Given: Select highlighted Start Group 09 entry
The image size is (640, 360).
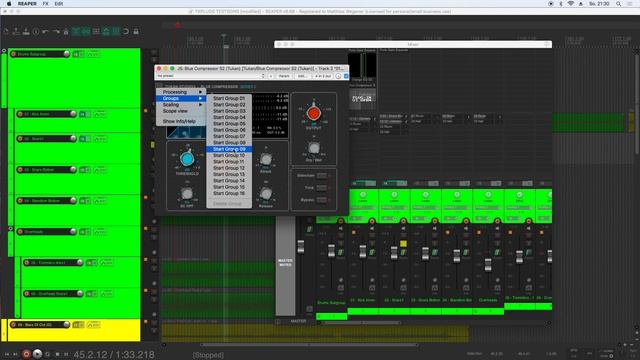Looking at the screenshot, I should (x=229, y=149).
